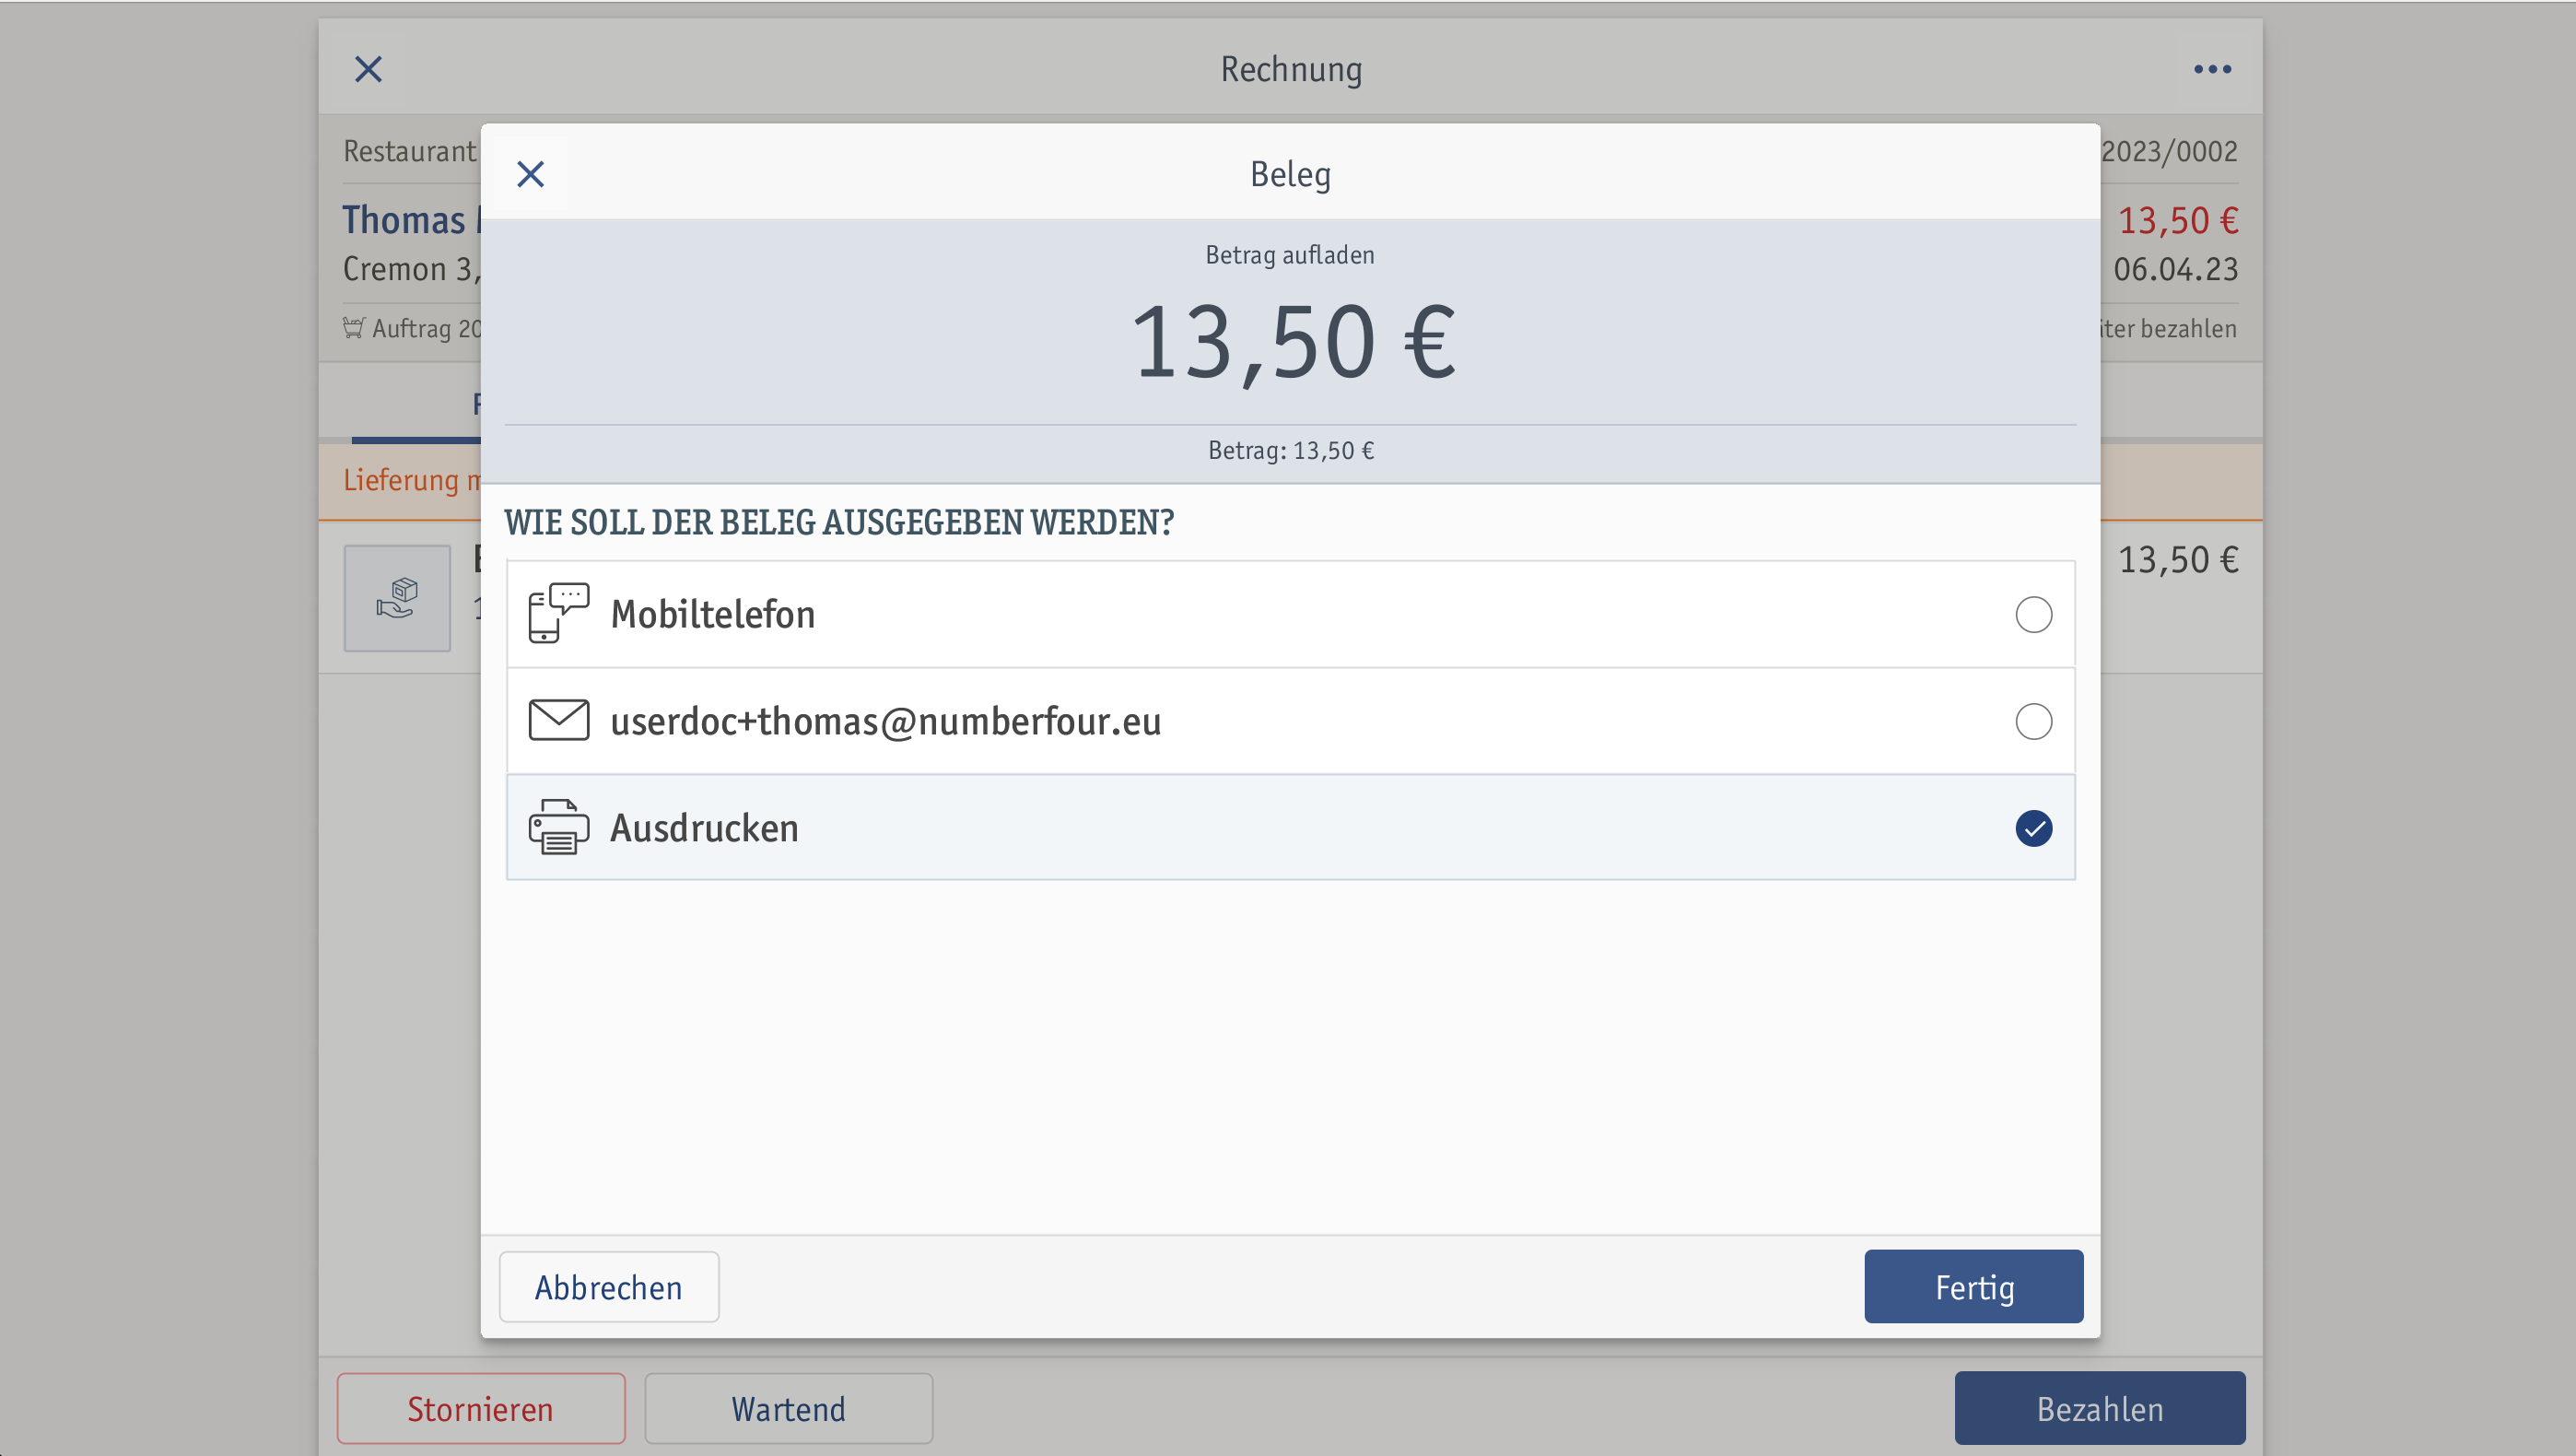Toggle the checked Ausdrucken radio button
2576x1456 pixels.
tap(2033, 828)
